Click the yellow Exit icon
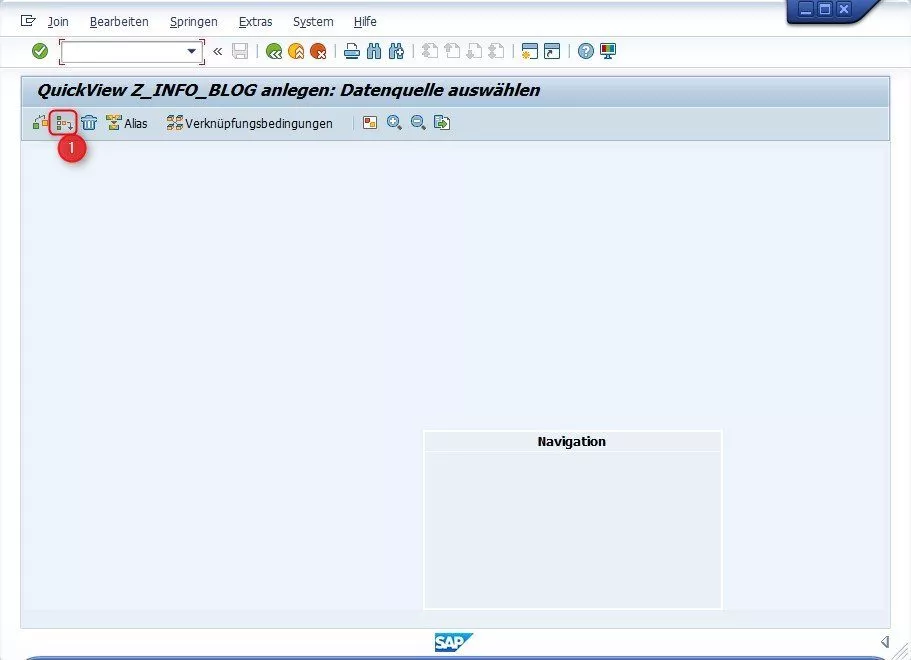The height and width of the screenshot is (660, 911). coord(296,51)
